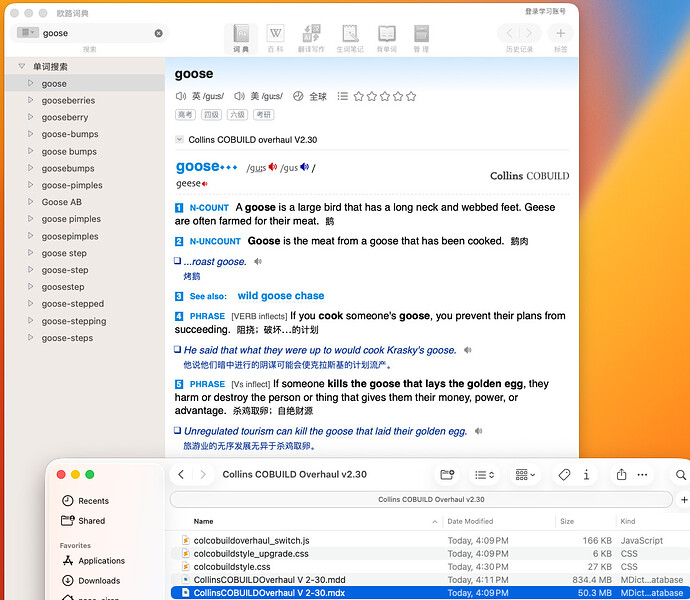Open Finder more actions ellipsis
The width and height of the screenshot is (690, 600).
[642, 475]
